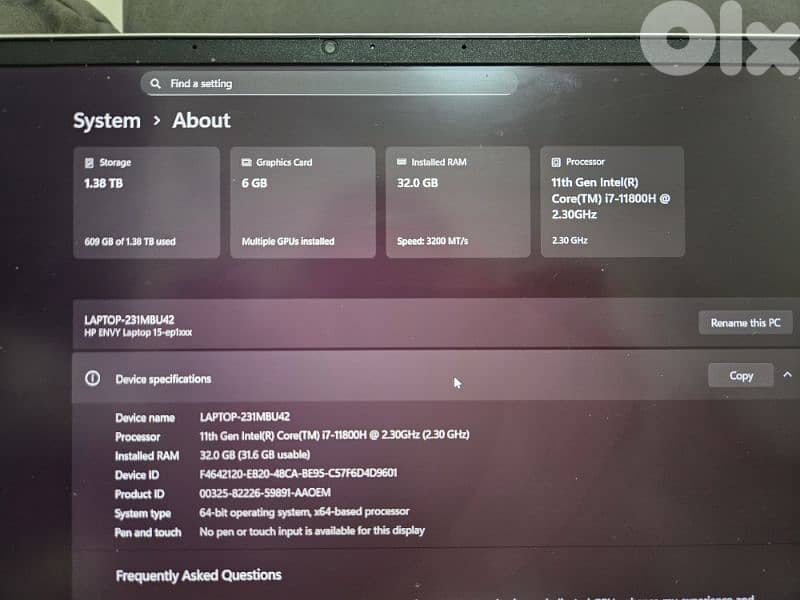800x600 pixels.
Task: Click the info icon beside Device specifications
Action: [x=93, y=378]
